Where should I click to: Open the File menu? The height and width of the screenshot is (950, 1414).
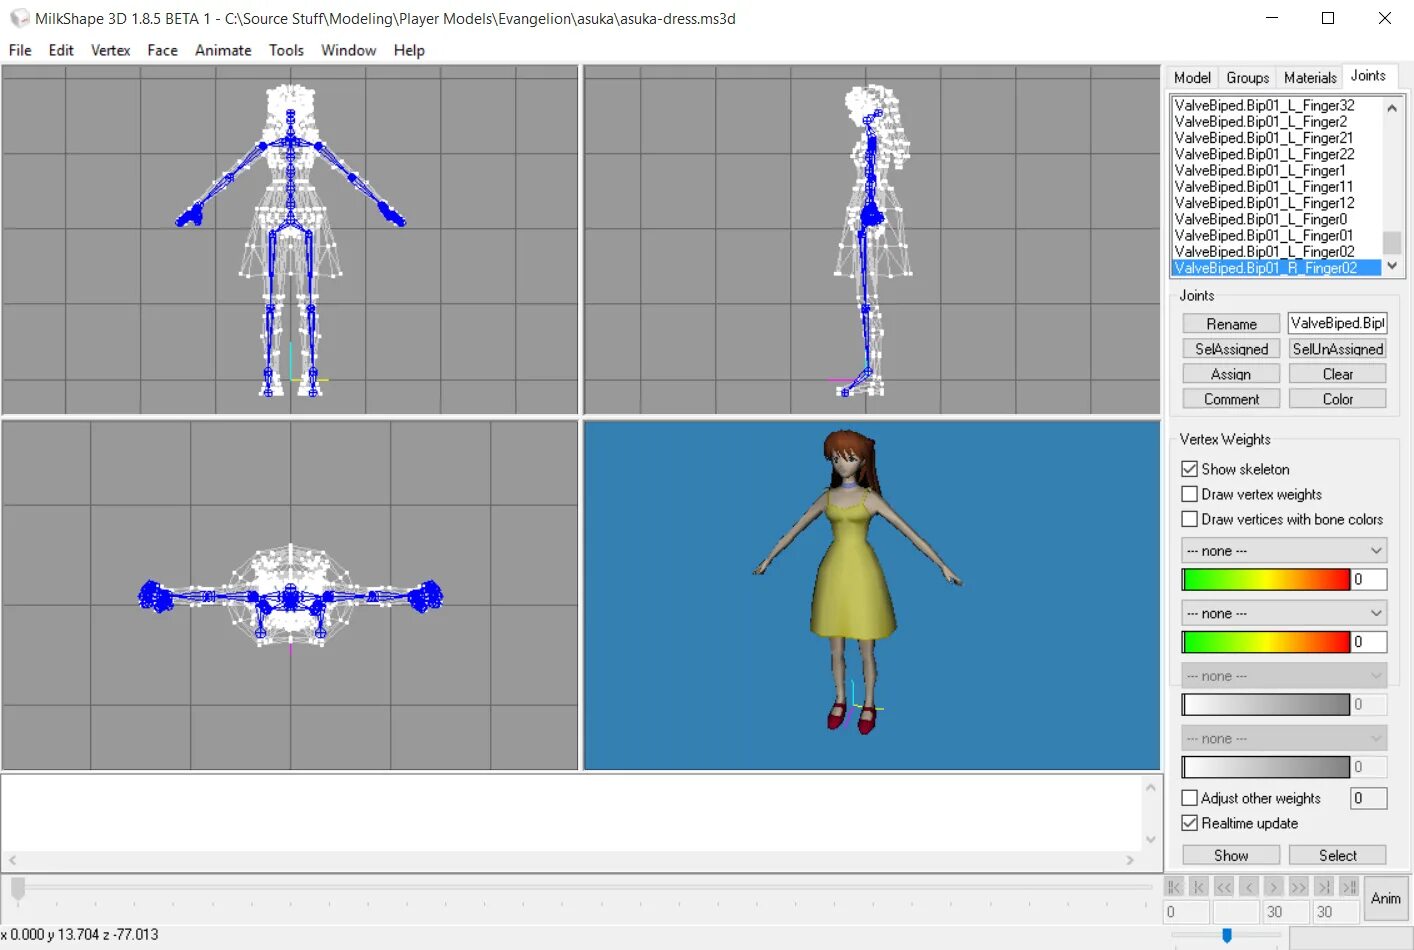point(20,50)
